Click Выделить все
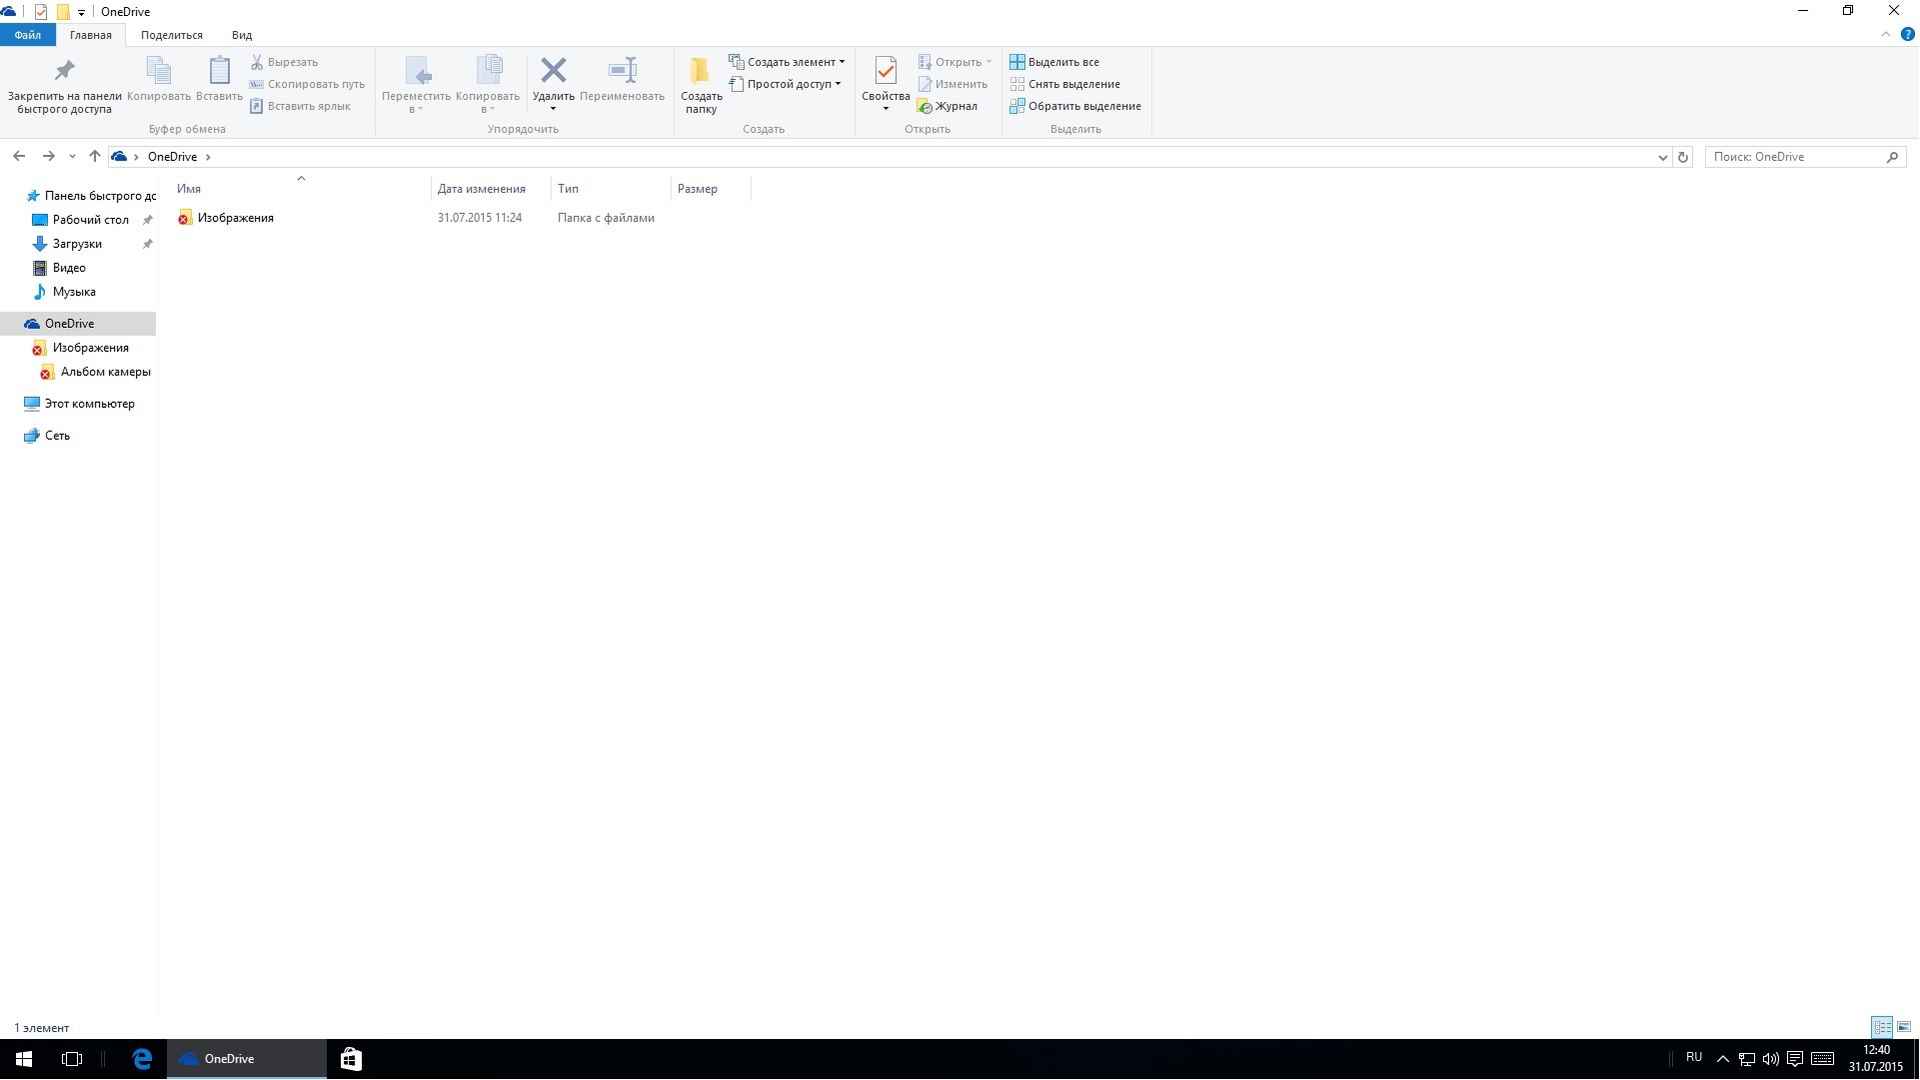 point(1054,62)
